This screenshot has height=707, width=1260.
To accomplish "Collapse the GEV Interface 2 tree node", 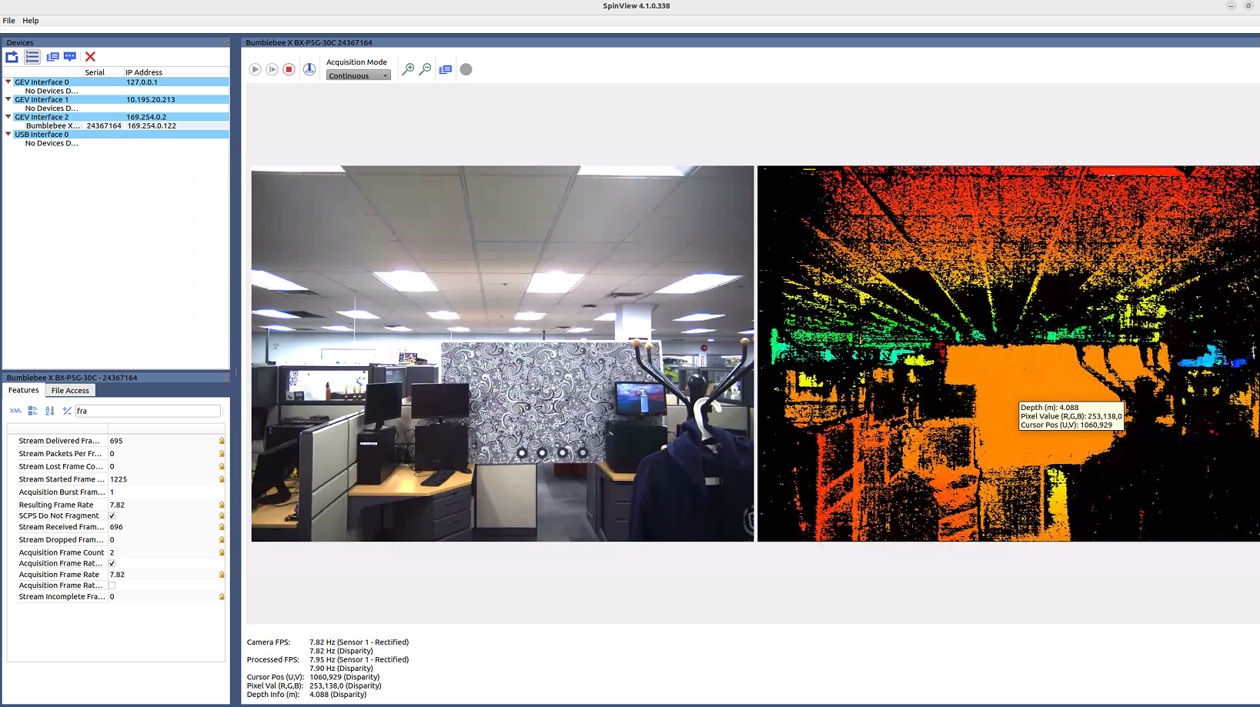I will (8, 117).
